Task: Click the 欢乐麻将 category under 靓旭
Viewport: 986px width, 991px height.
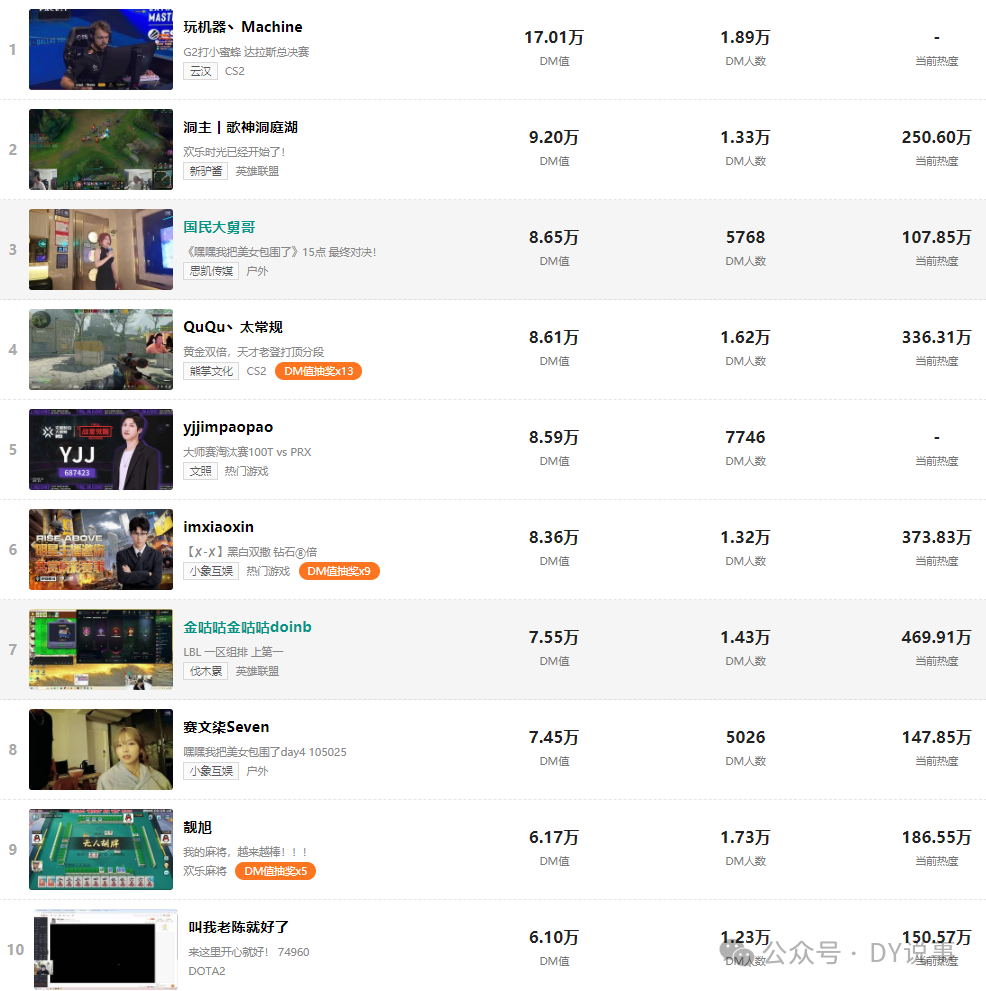Action: coord(205,871)
